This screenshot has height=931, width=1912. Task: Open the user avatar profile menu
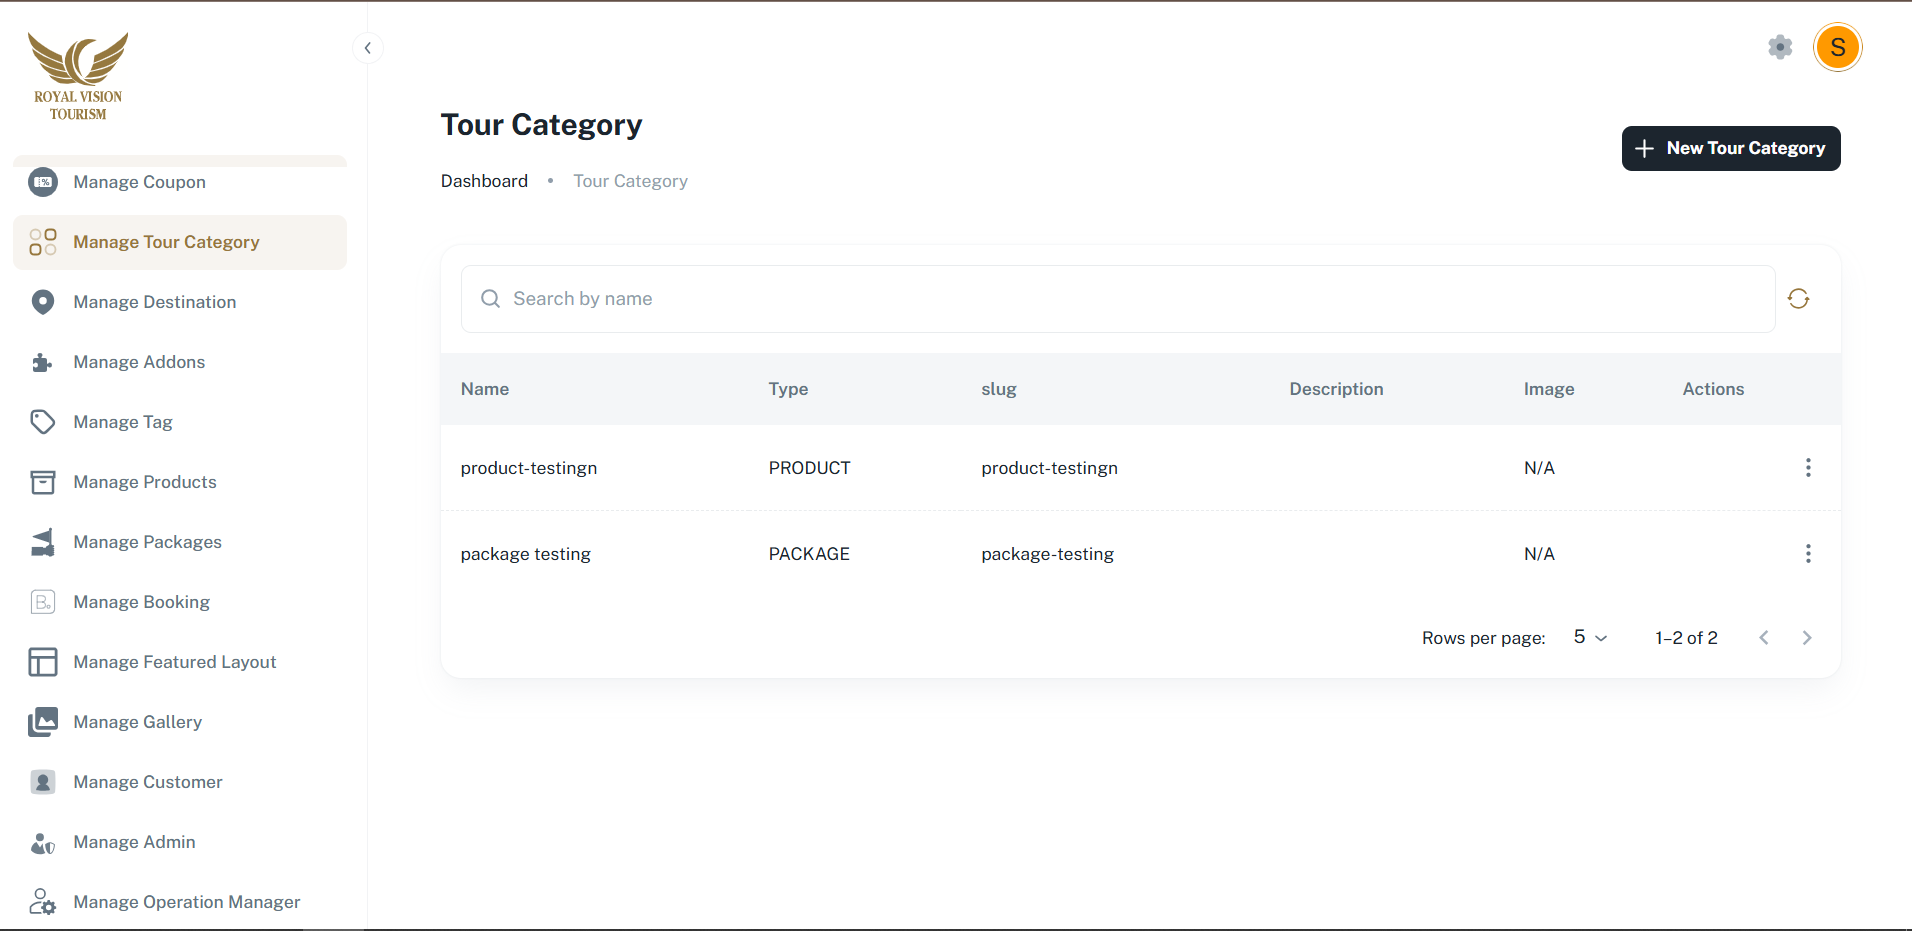click(1837, 48)
